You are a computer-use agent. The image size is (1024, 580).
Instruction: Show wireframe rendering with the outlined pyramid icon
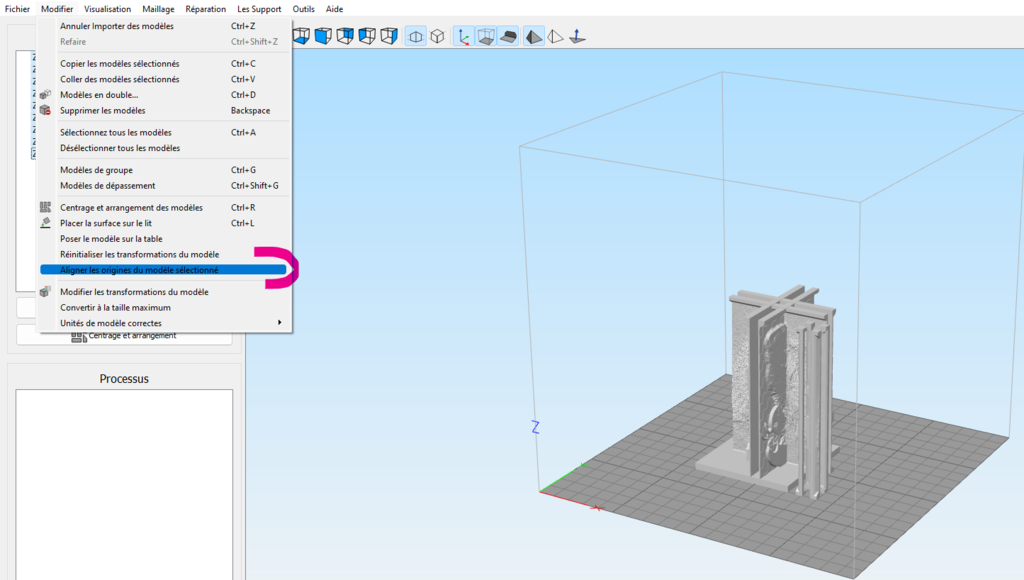[x=556, y=37]
